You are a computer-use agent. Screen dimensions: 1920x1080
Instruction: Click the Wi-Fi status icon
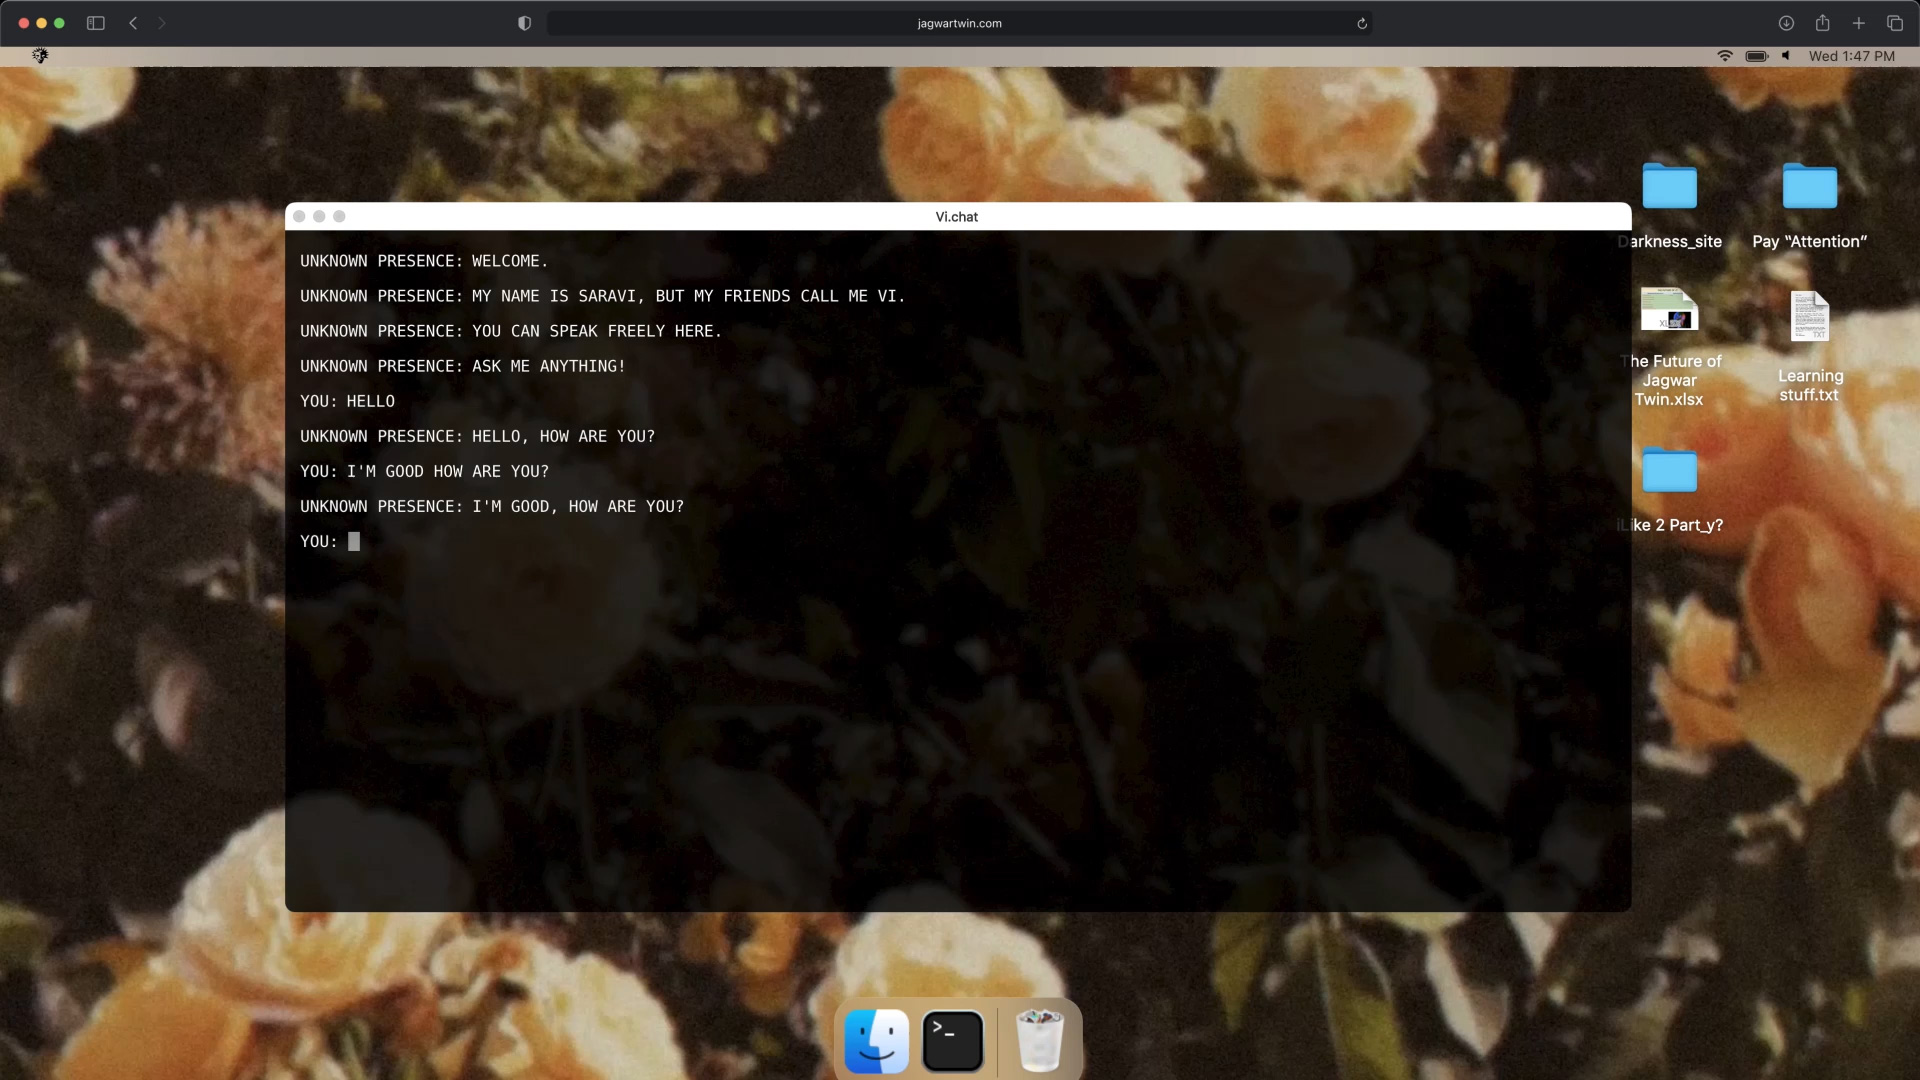(x=1725, y=56)
